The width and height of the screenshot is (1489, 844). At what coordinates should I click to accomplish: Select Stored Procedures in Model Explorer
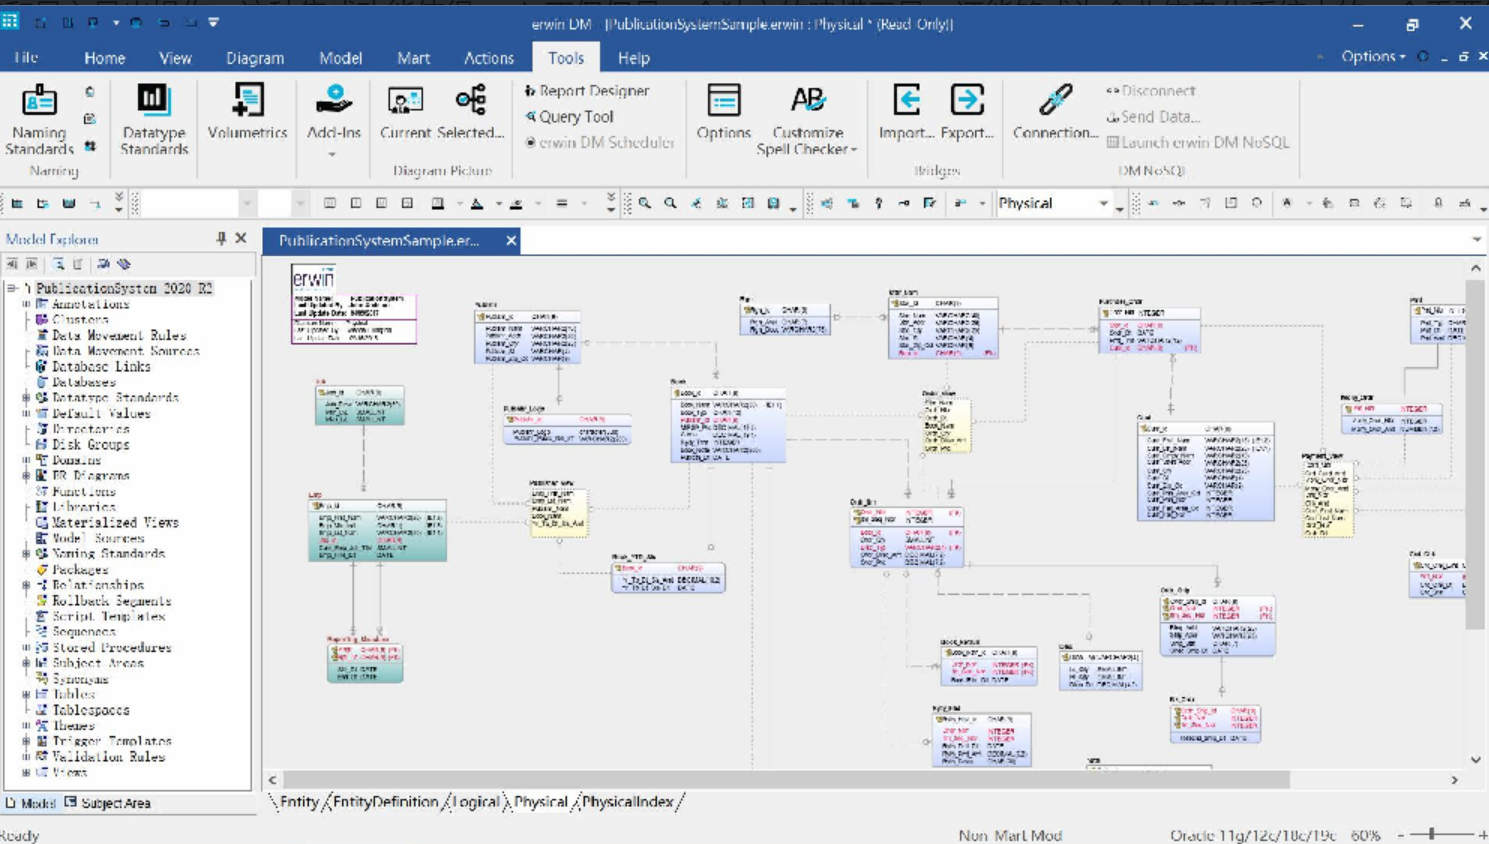111,647
